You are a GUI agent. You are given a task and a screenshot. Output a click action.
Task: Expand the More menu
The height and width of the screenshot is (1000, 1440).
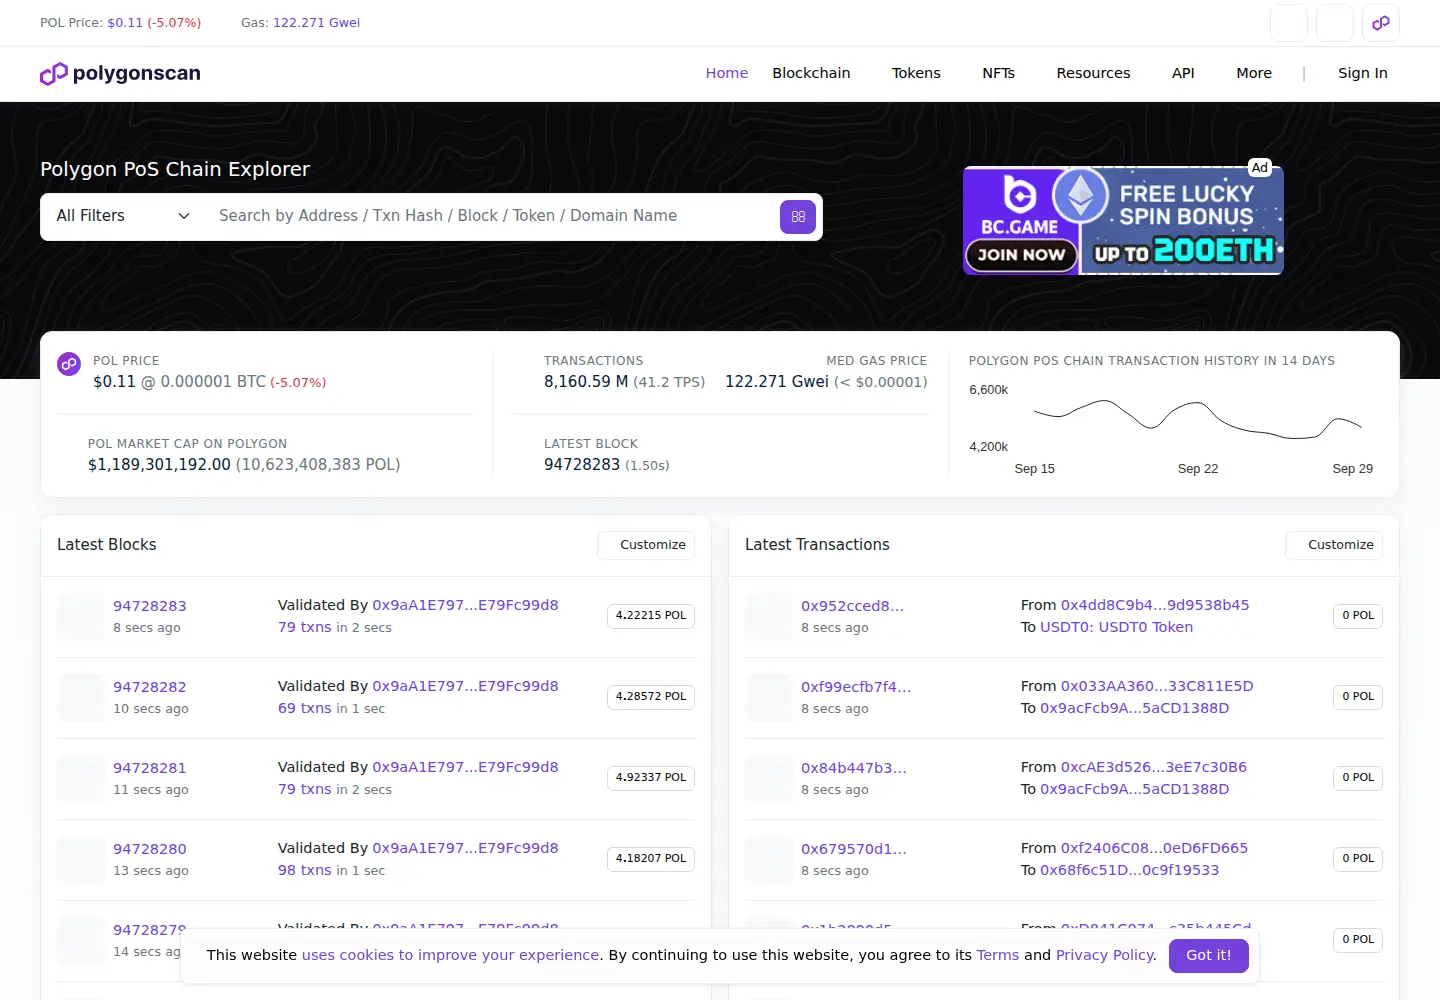click(1254, 73)
